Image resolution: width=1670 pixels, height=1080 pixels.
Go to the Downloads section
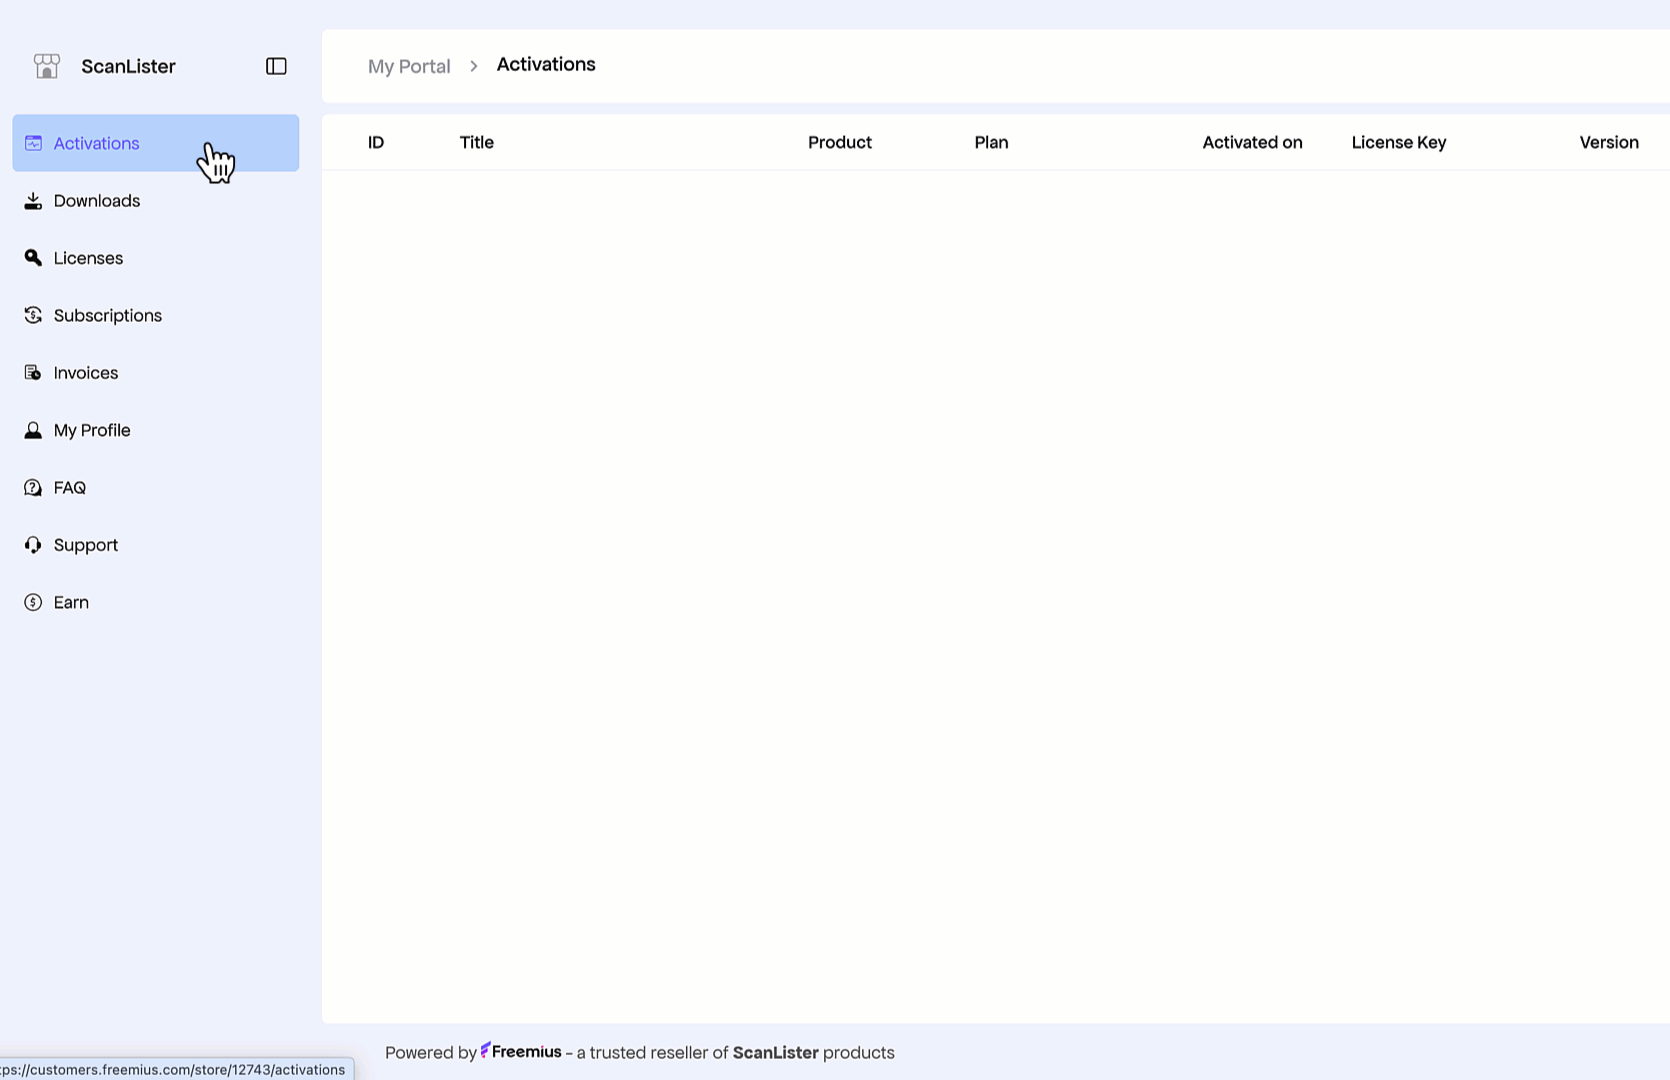pyautogui.click(x=156, y=201)
